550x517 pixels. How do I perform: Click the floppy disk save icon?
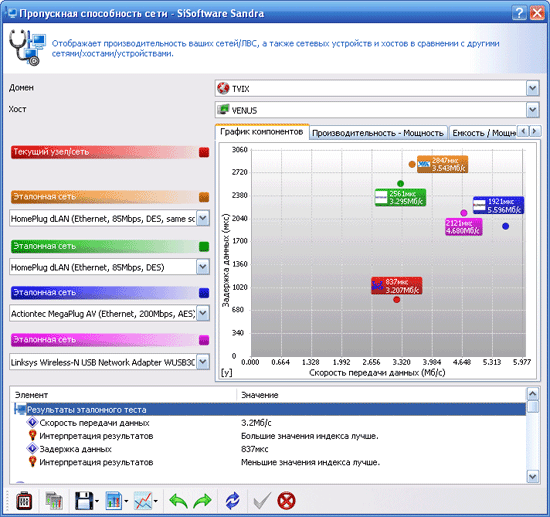84,501
